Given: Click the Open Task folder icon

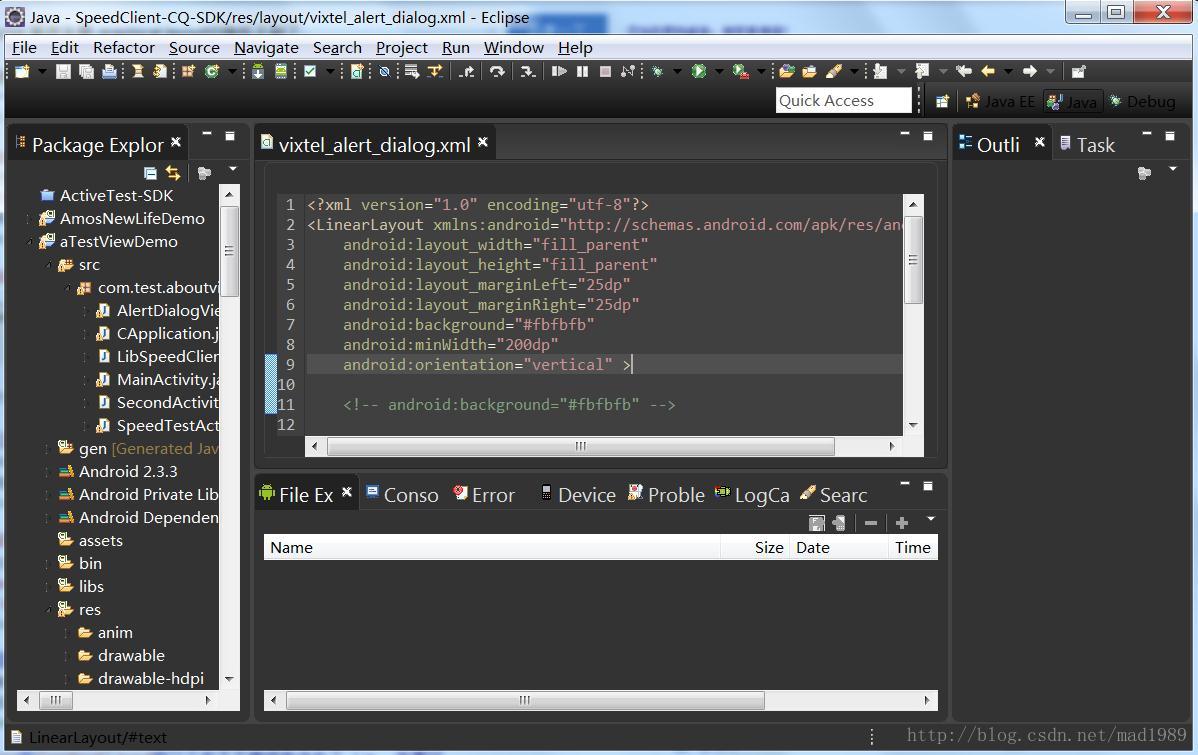Looking at the screenshot, I should pyautogui.click(x=809, y=71).
